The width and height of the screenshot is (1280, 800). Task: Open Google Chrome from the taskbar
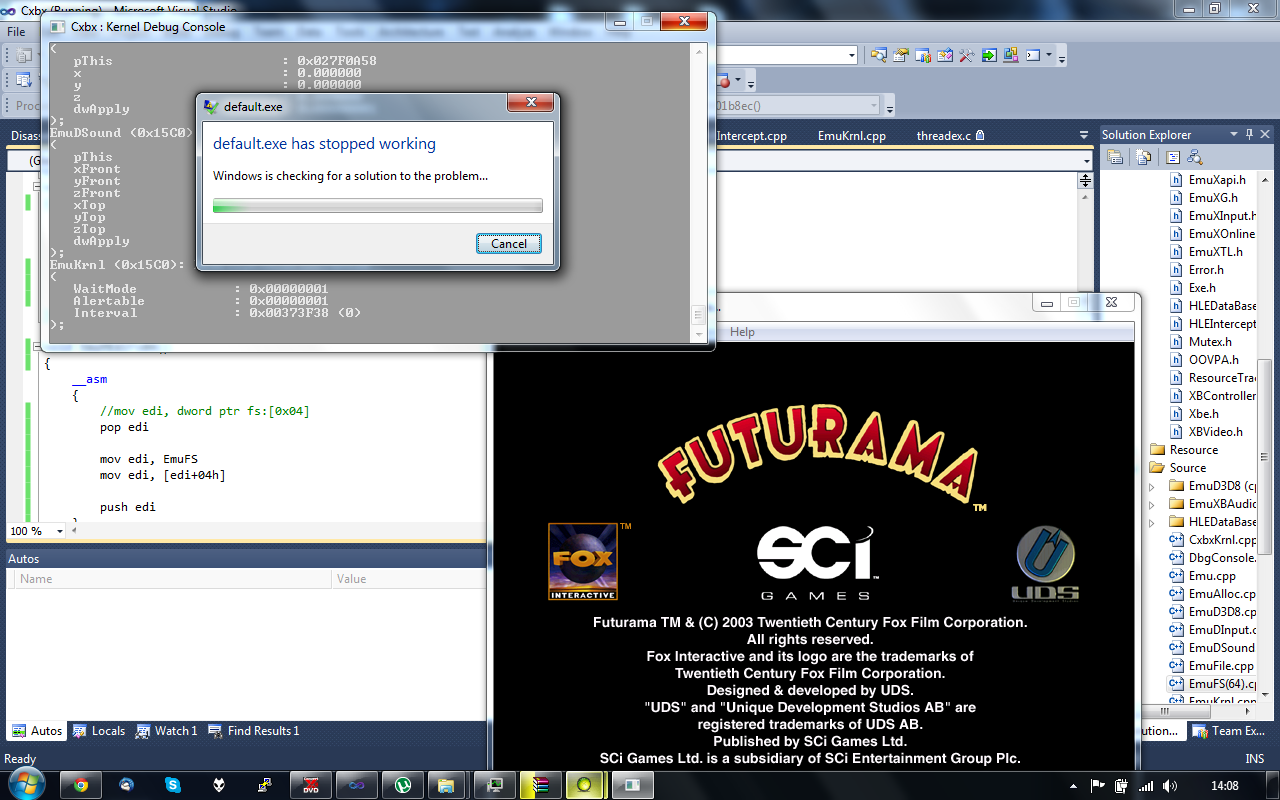(x=81, y=786)
